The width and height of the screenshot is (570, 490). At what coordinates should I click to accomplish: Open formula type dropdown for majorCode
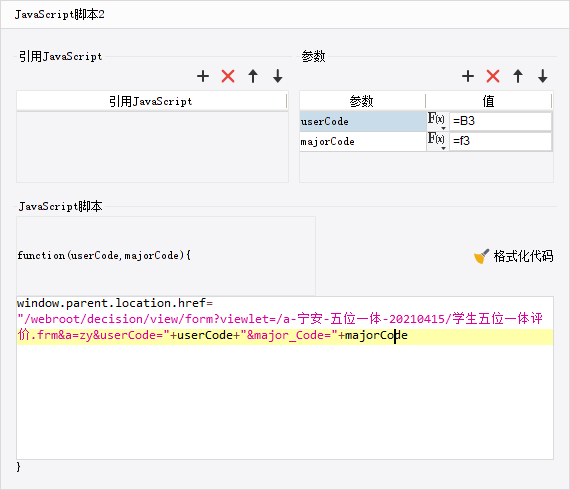437,141
